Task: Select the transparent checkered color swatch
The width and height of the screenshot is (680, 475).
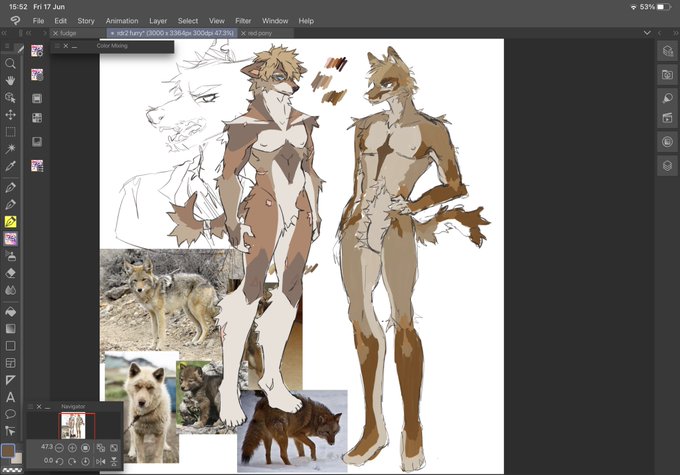Action: 12,469
